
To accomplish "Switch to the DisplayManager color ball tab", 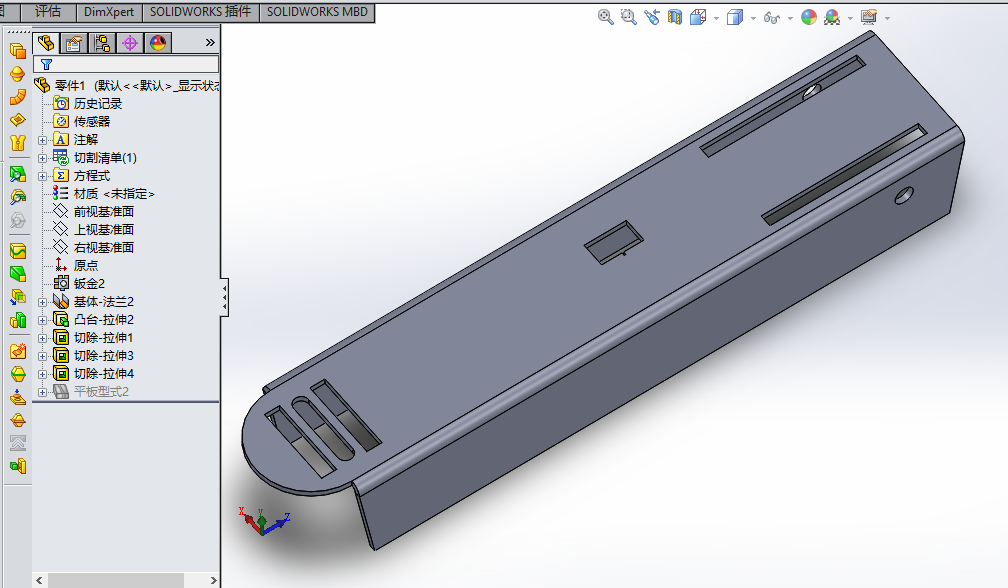I will click(158, 43).
